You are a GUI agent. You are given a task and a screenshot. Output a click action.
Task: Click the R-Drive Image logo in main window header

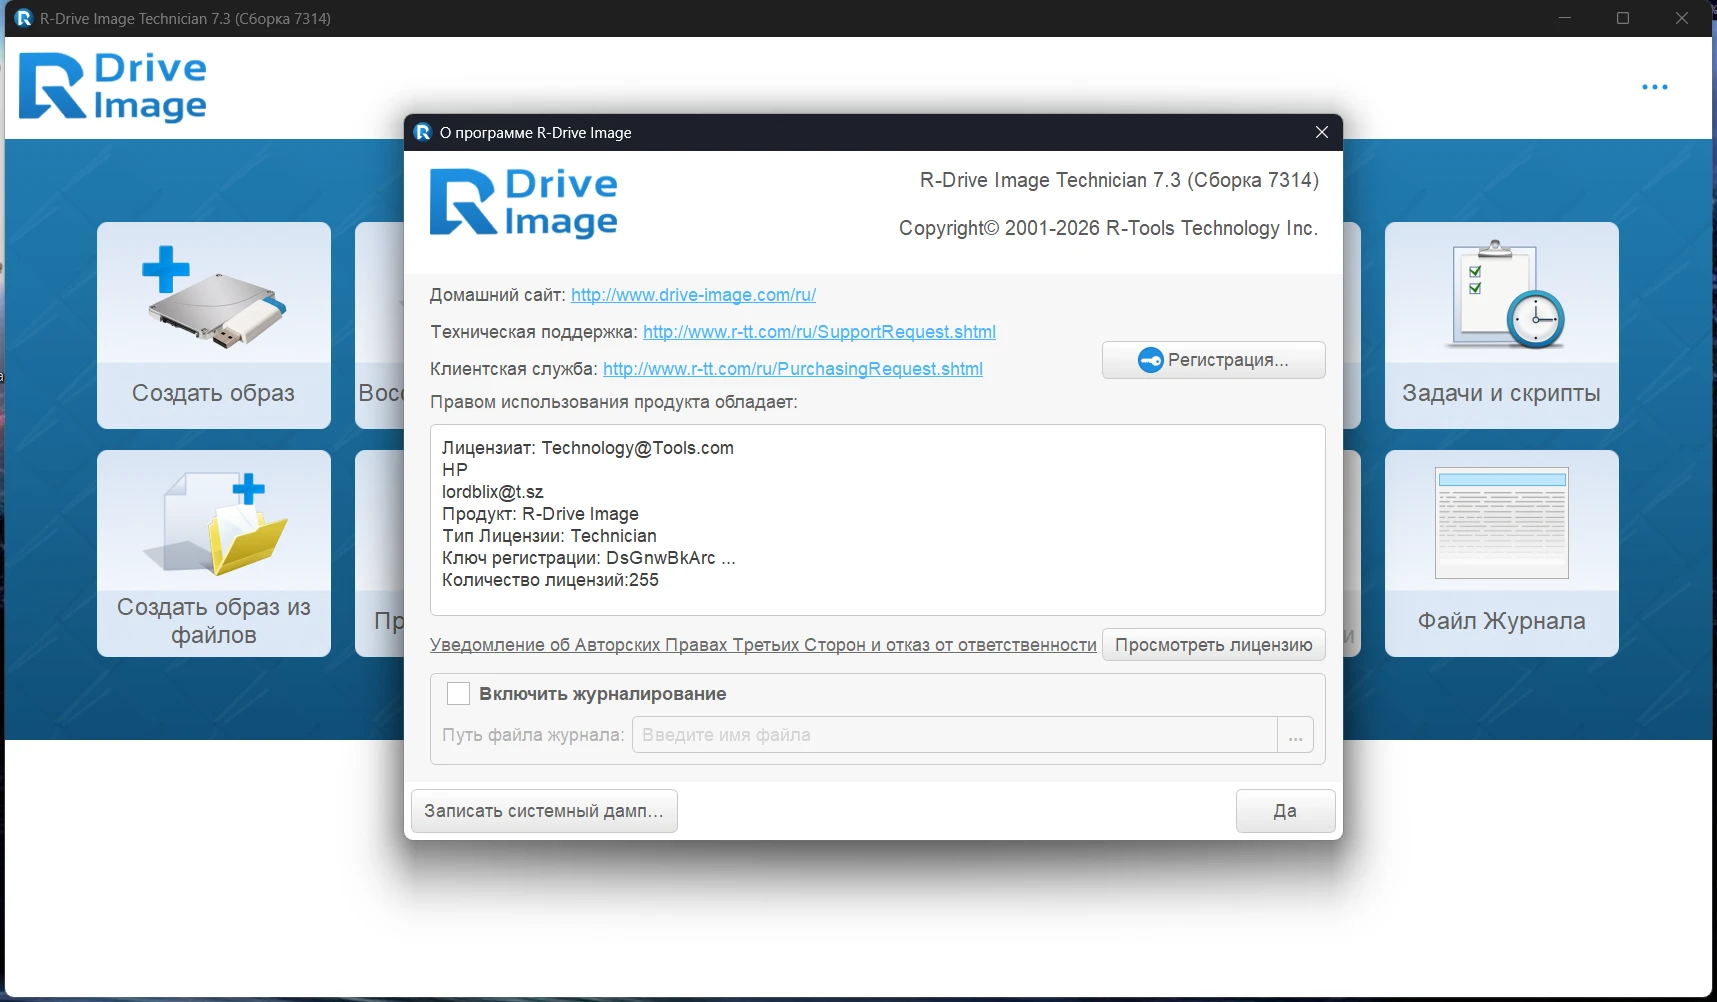(x=113, y=87)
